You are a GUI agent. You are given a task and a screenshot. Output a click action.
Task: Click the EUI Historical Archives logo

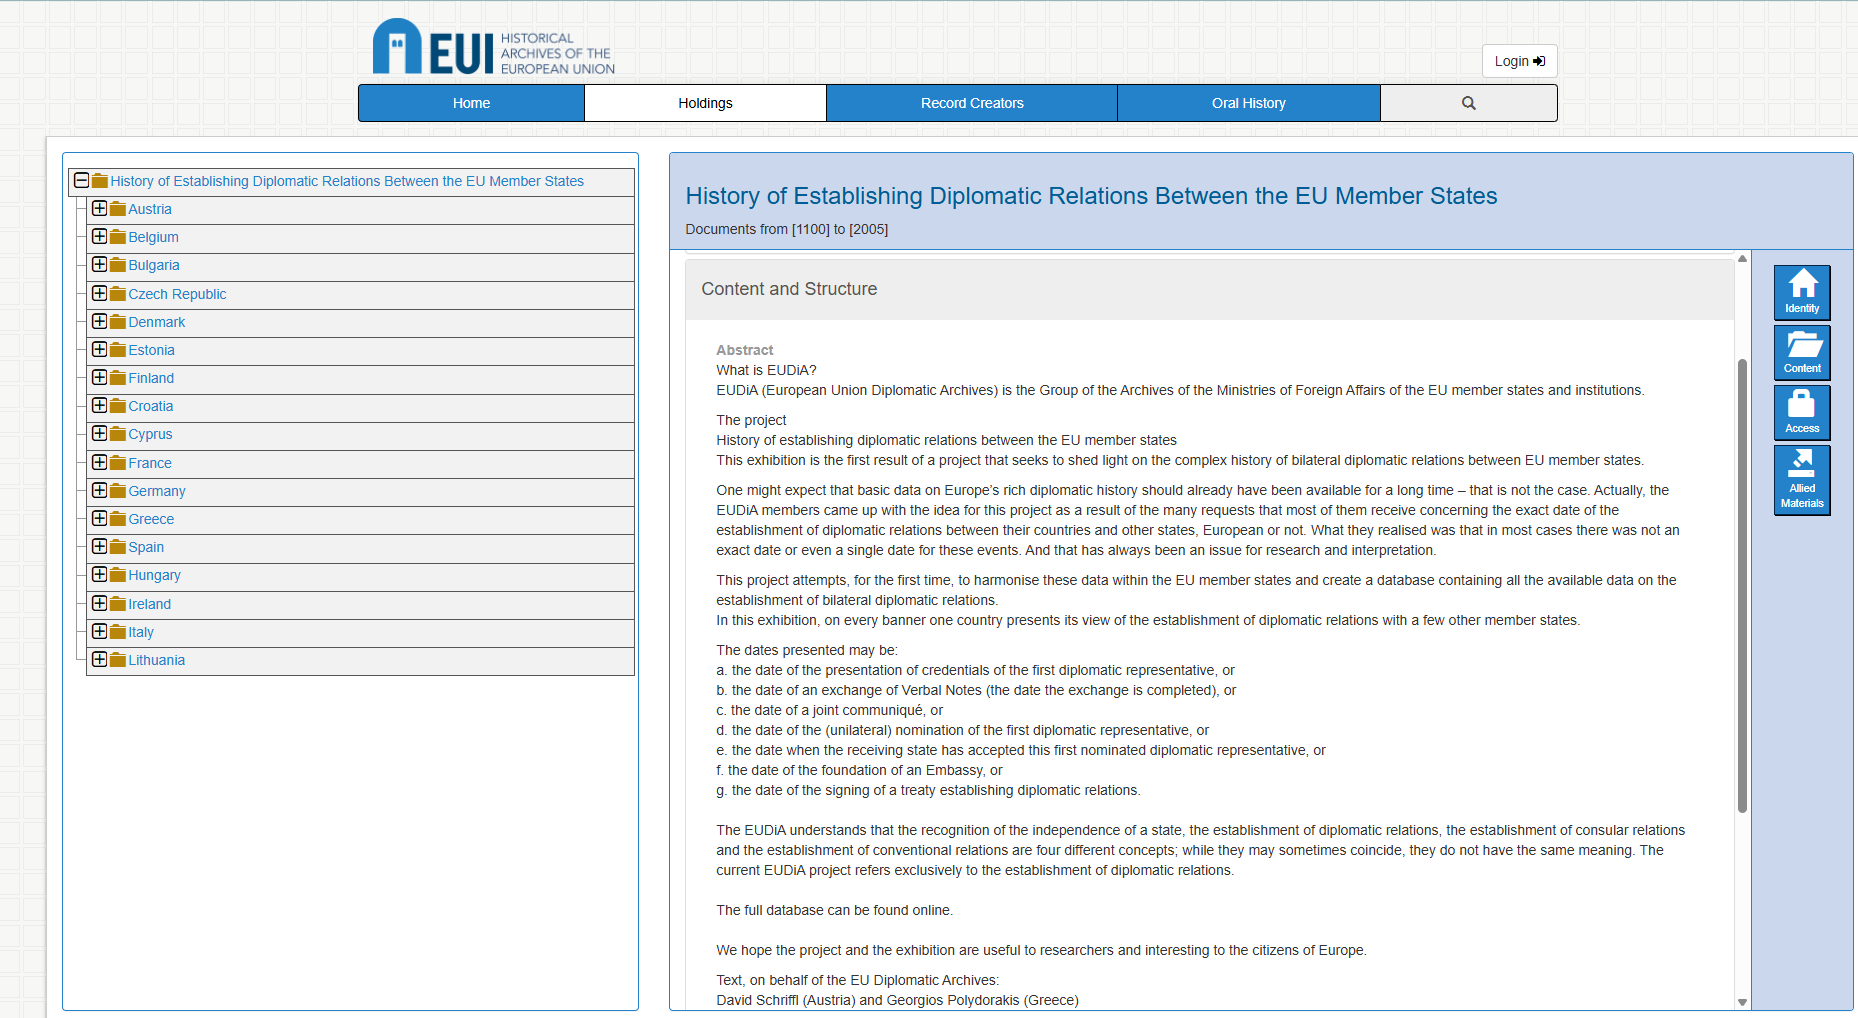(x=494, y=47)
